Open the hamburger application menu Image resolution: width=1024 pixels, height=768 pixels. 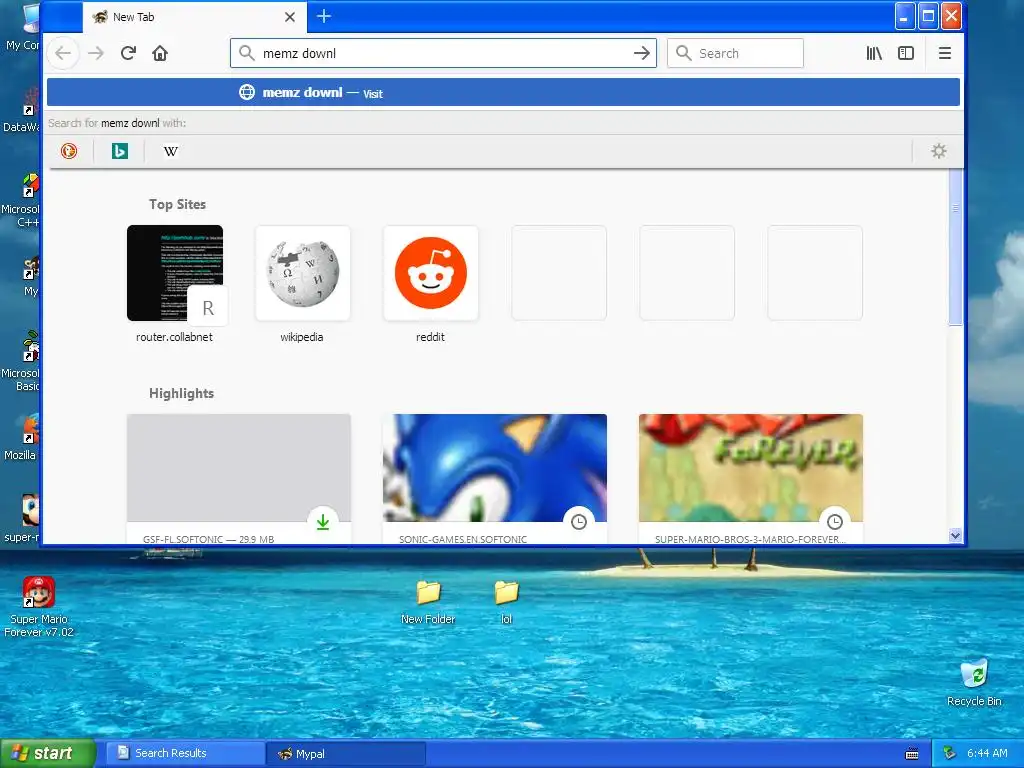click(944, 53)
